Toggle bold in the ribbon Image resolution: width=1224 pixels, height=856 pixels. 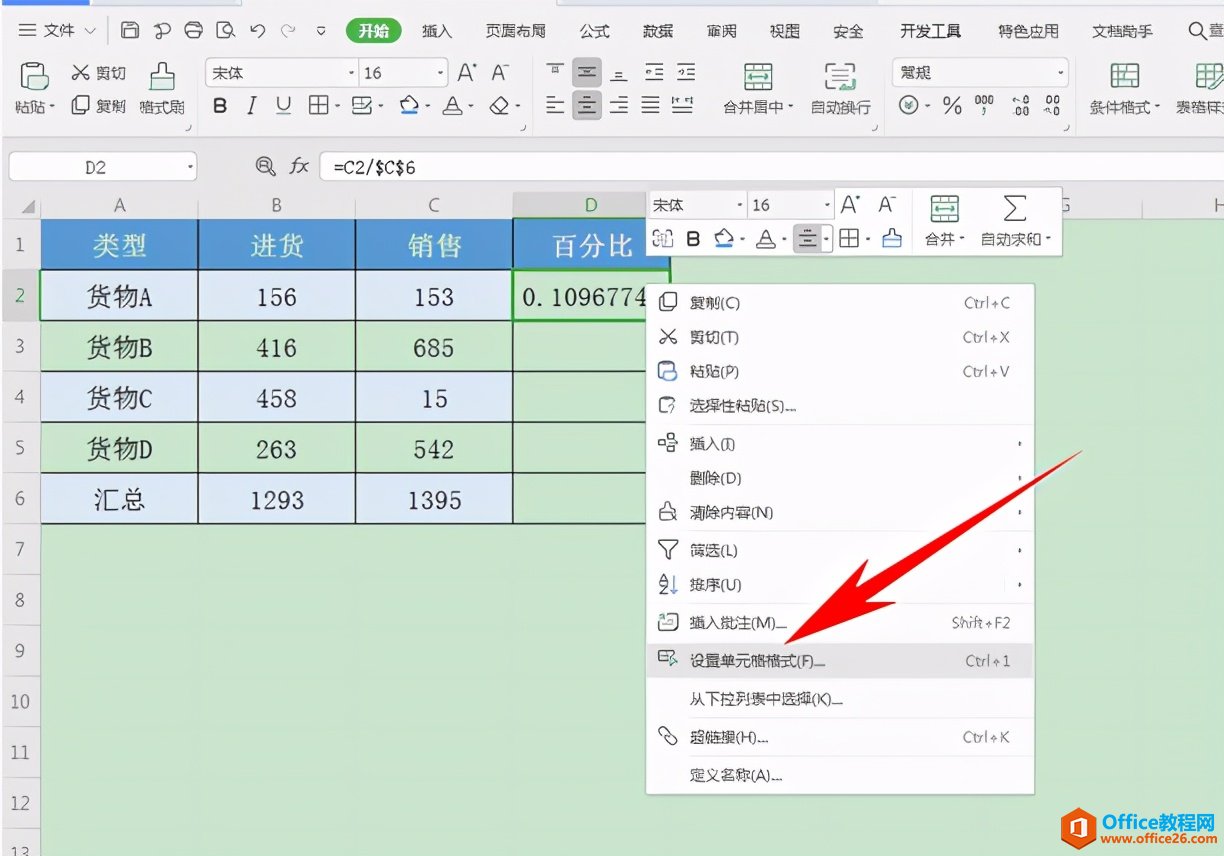tap(220, 106)
